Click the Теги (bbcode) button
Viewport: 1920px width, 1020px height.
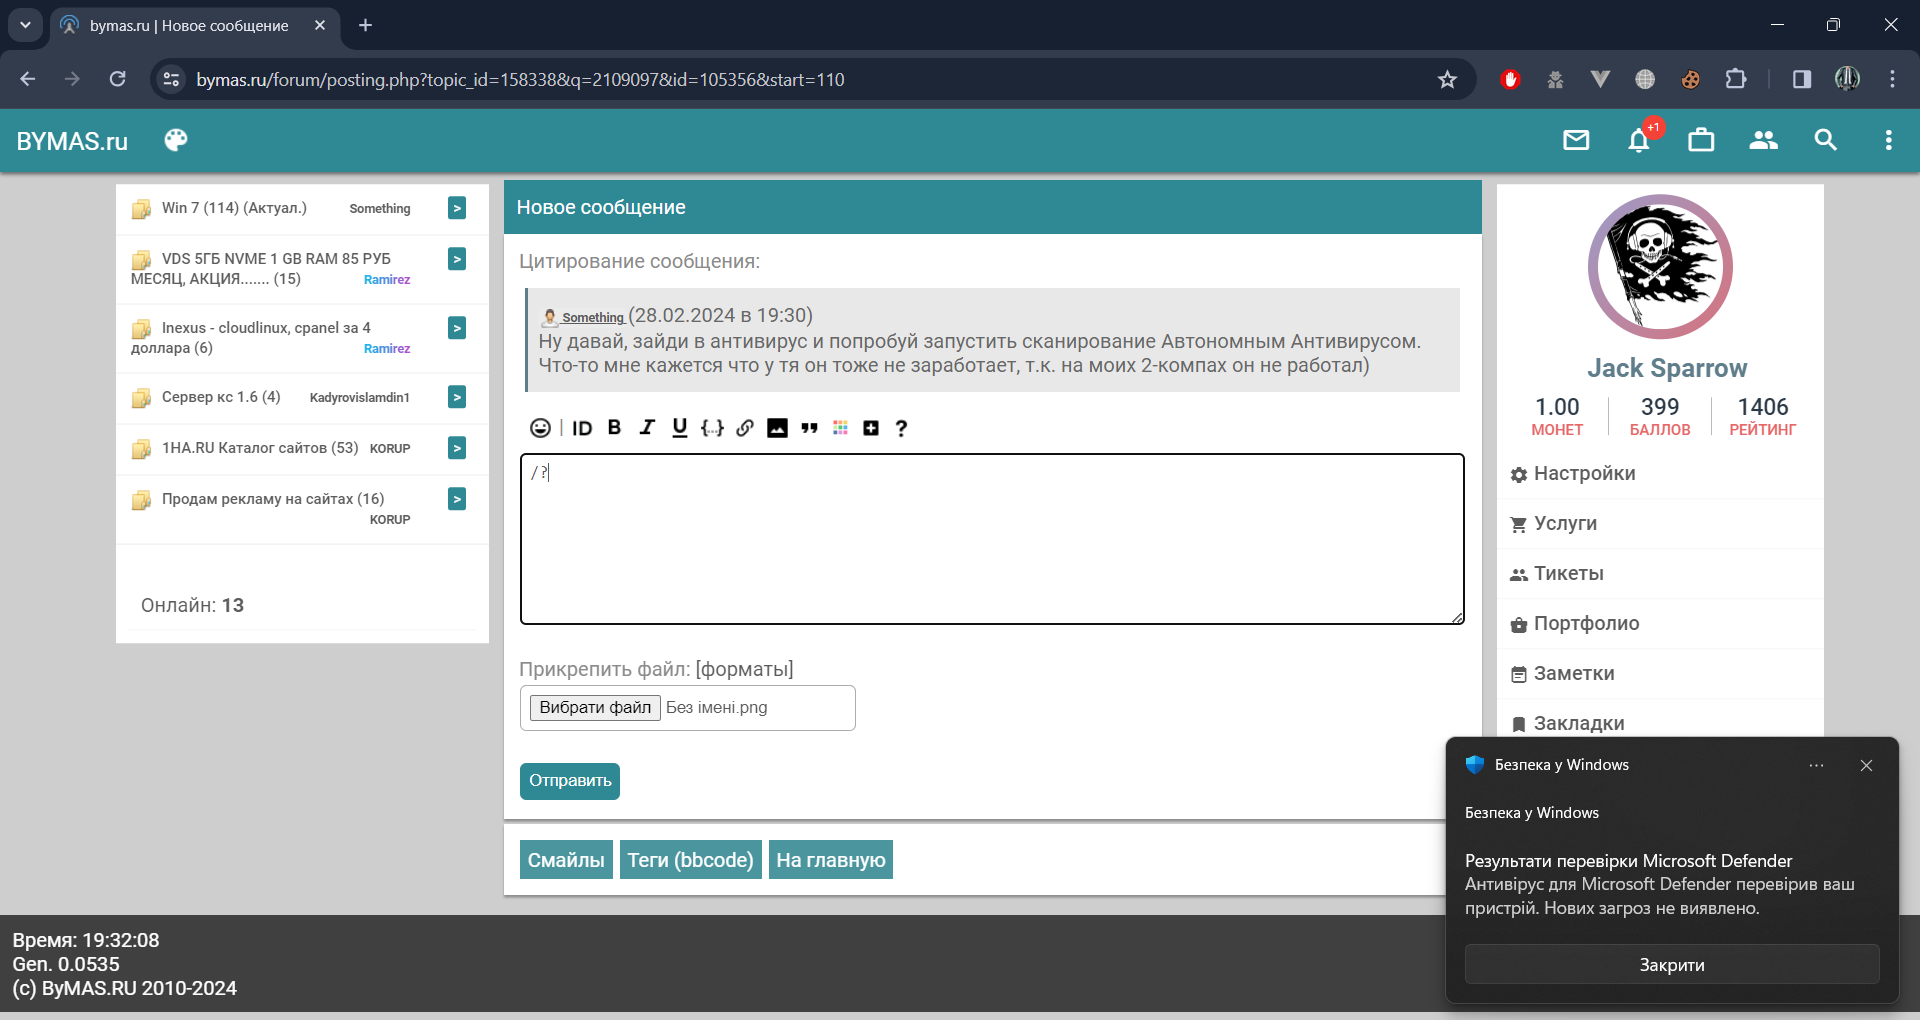[x=690, y=860]
